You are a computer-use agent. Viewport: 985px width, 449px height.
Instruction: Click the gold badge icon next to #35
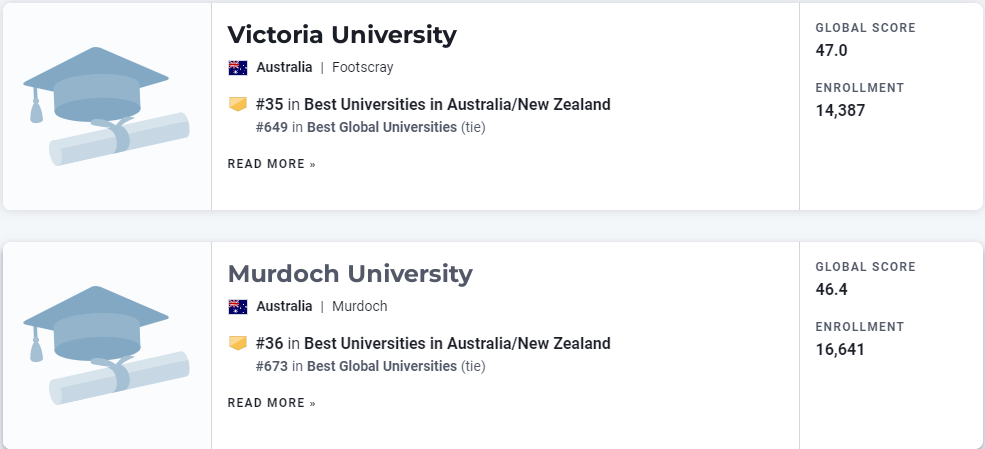[238, 104]
